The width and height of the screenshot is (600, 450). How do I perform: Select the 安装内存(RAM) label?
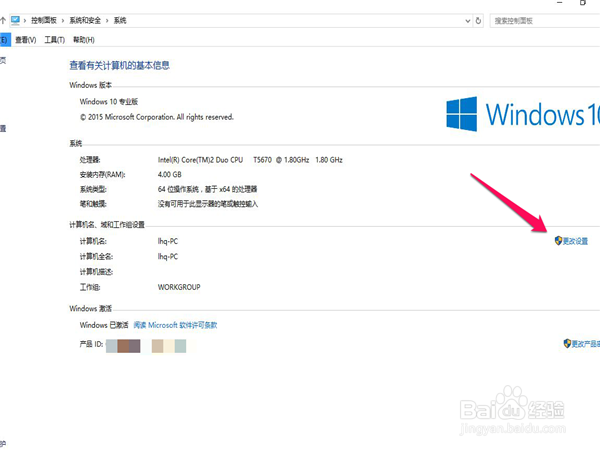(x=102, y=174)
